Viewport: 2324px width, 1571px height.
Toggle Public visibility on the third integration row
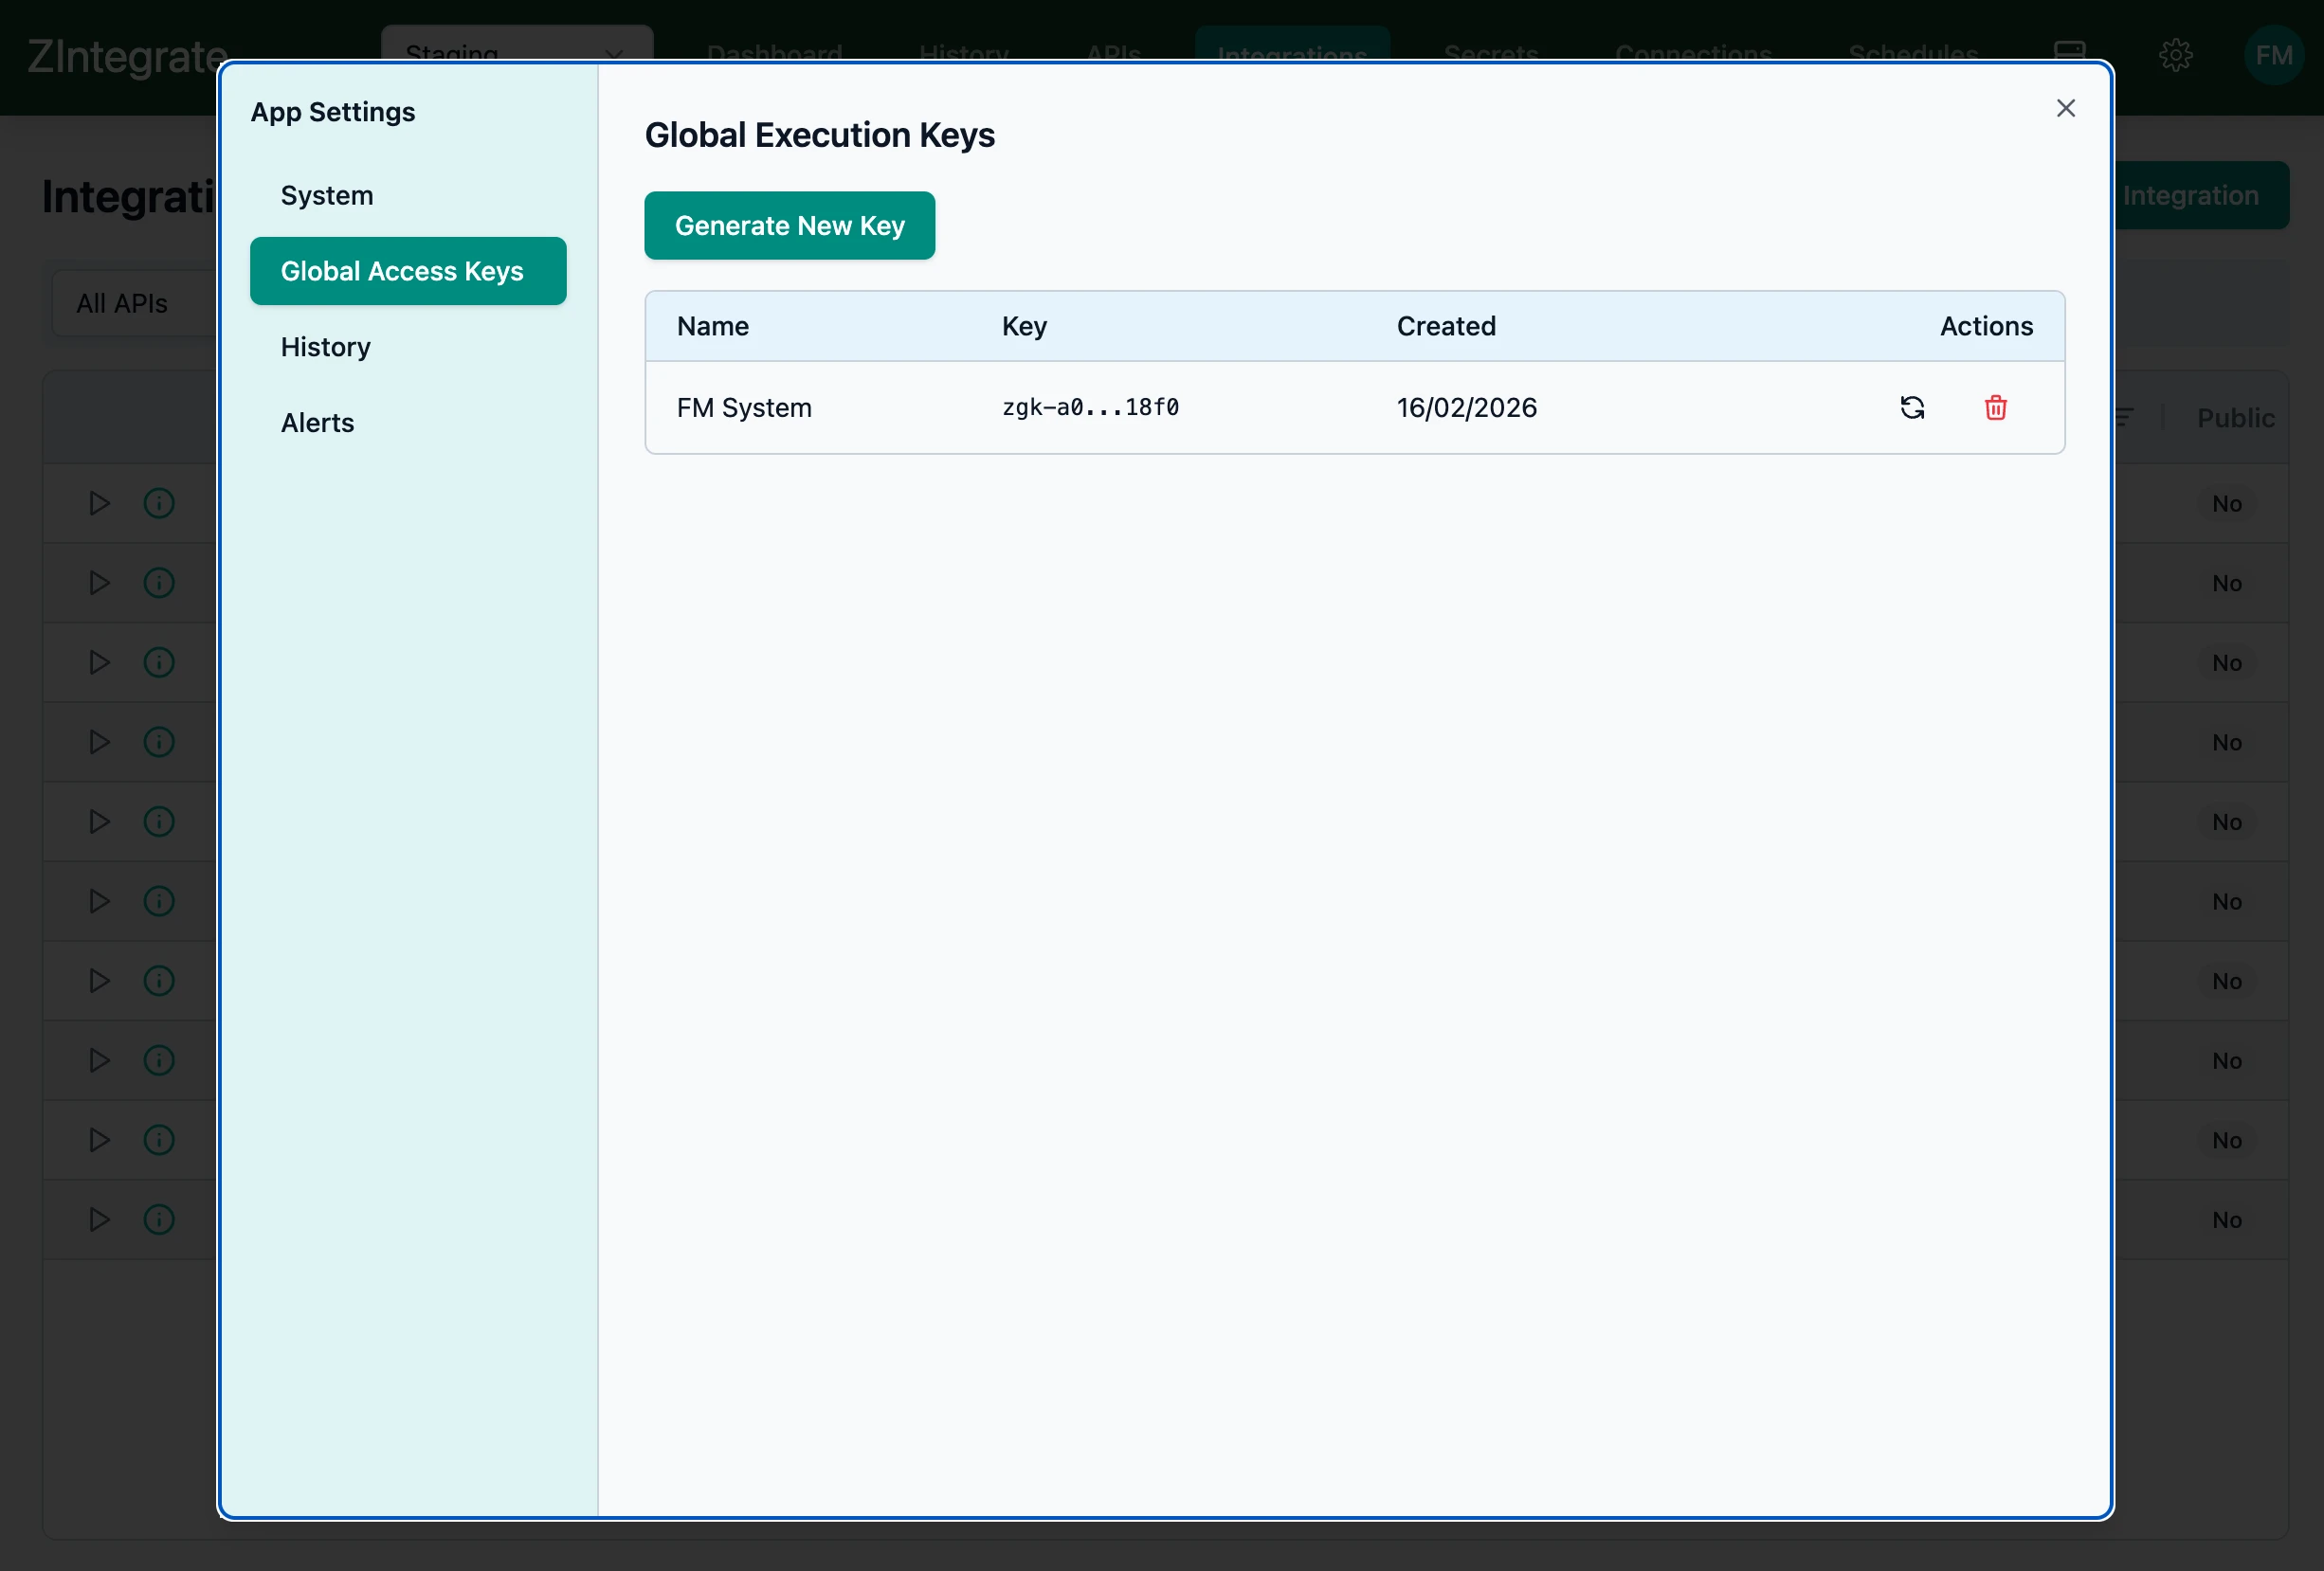point(2228,662)
